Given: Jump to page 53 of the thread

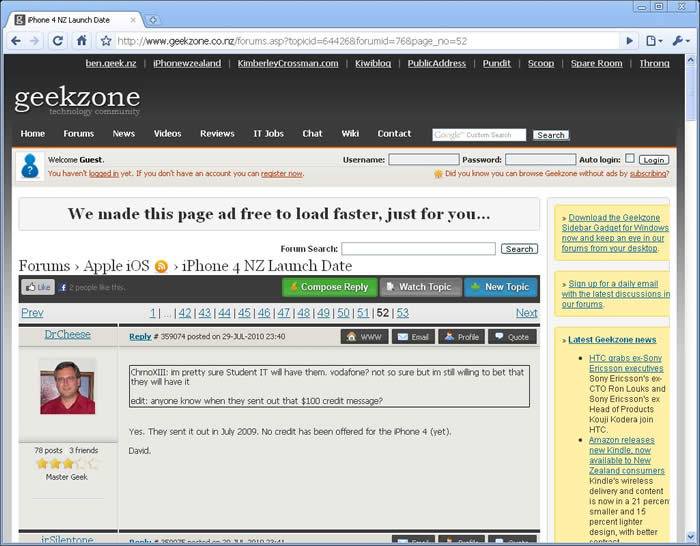Looking at the screenshot, I should tap(403, 313).
